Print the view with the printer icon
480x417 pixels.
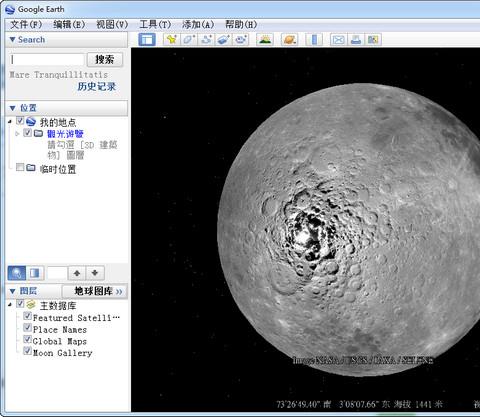coord(356,40)
